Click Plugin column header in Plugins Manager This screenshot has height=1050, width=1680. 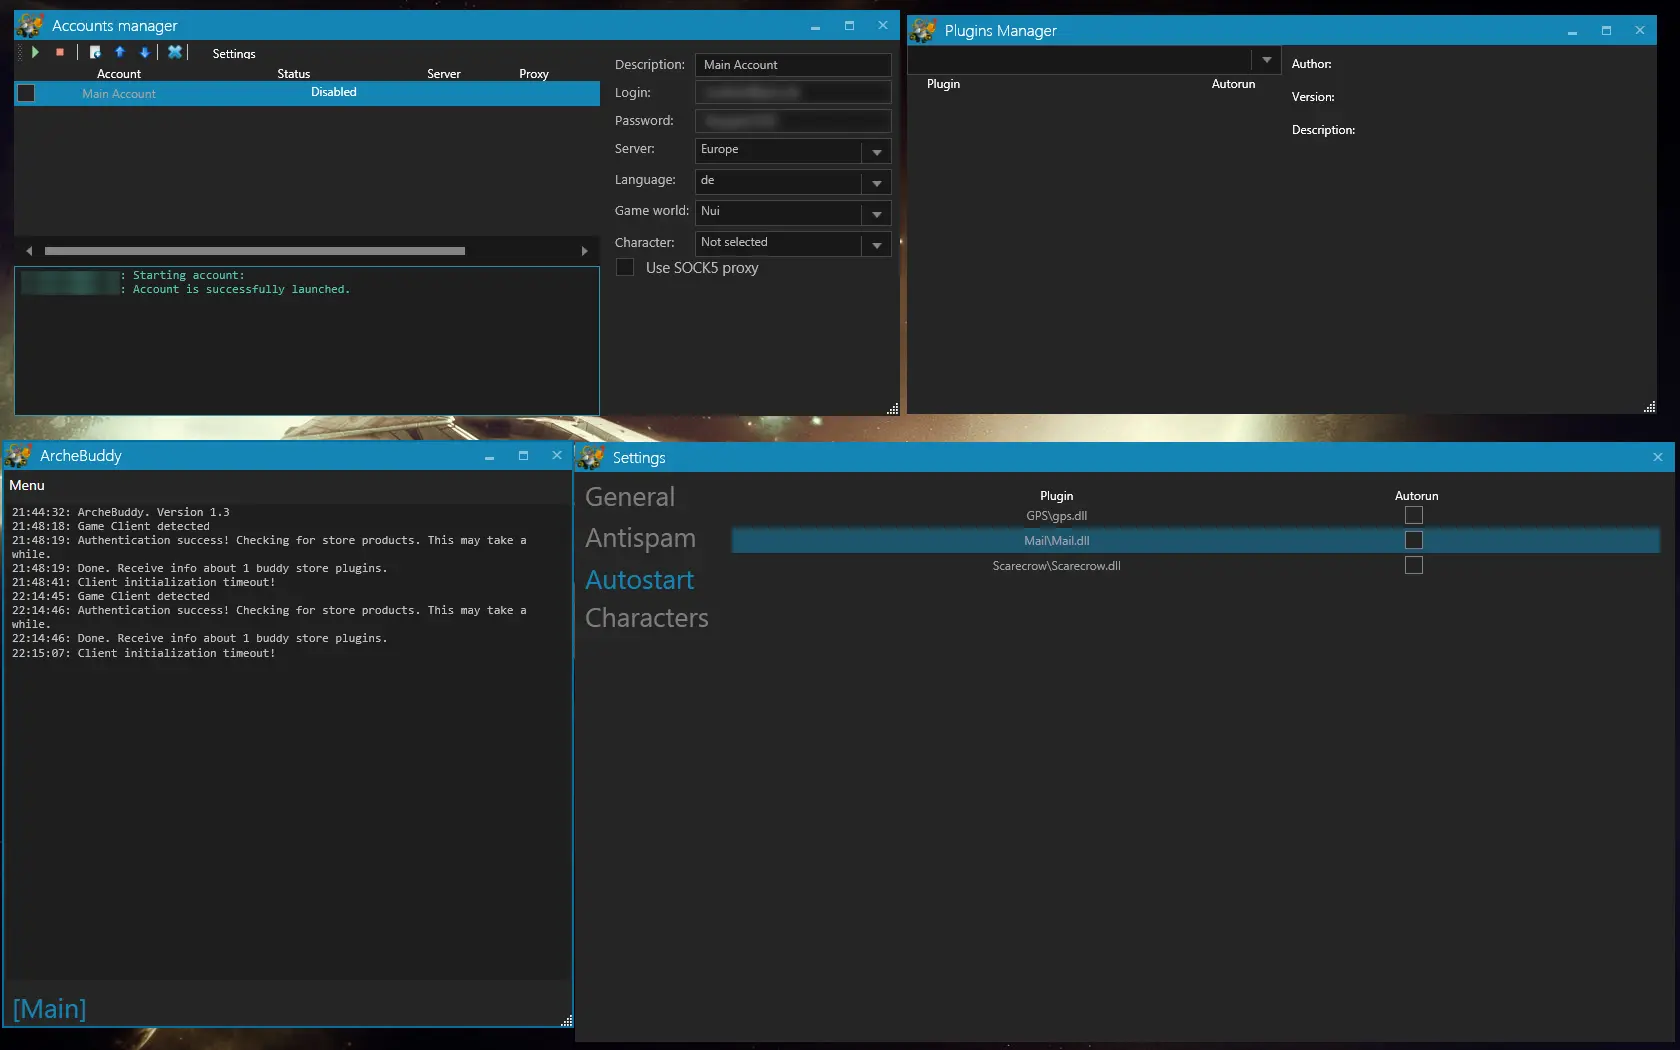[943, 84]
